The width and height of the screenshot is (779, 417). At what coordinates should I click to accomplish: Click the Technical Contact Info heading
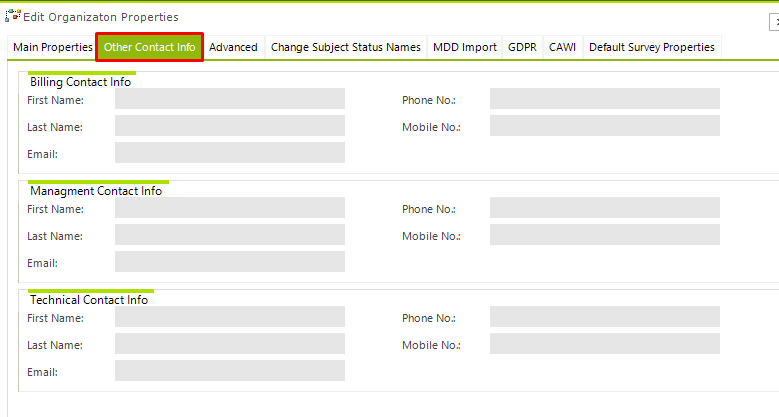tap(89, 300)
